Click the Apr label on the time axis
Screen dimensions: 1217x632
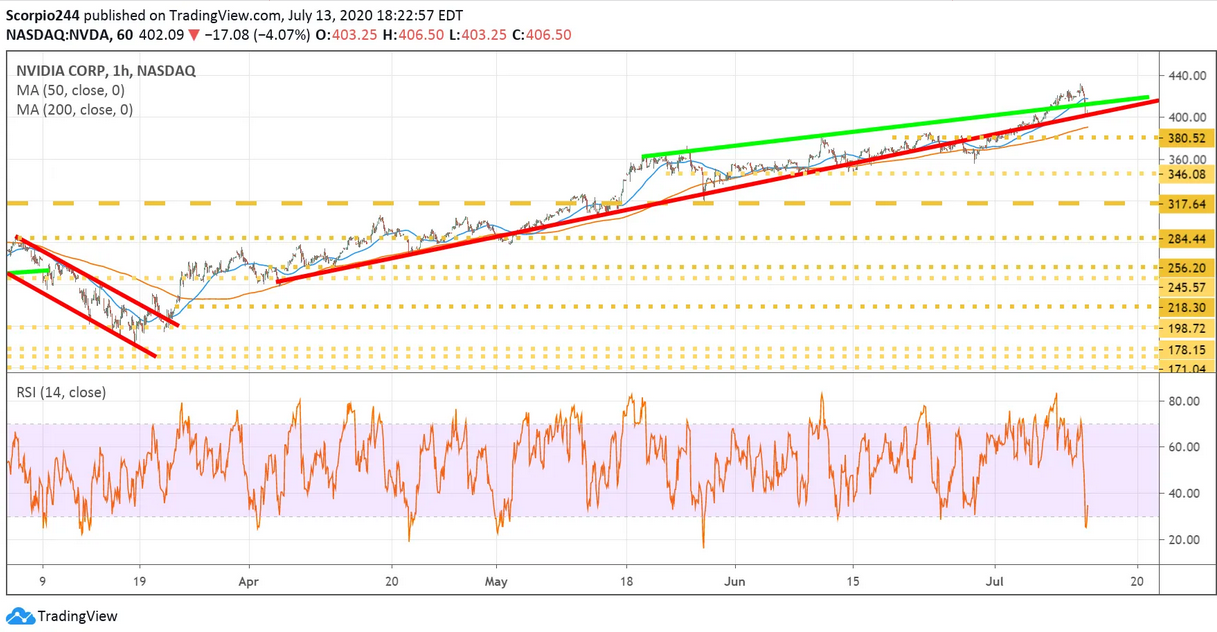click(250, 579)
